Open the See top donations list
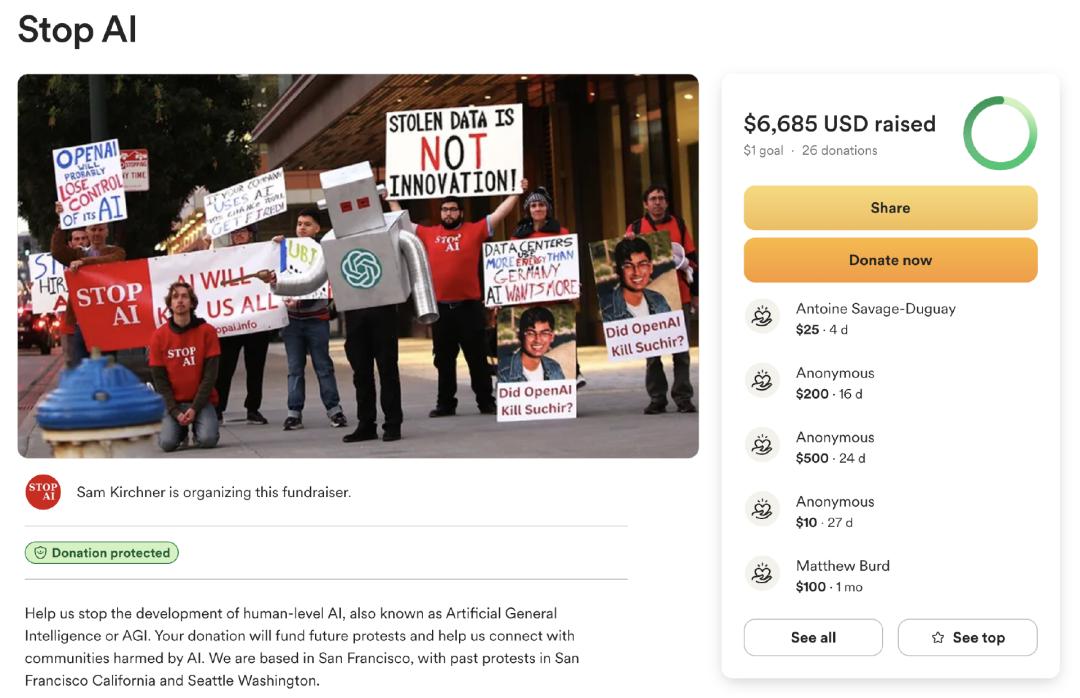 (967, 638)
